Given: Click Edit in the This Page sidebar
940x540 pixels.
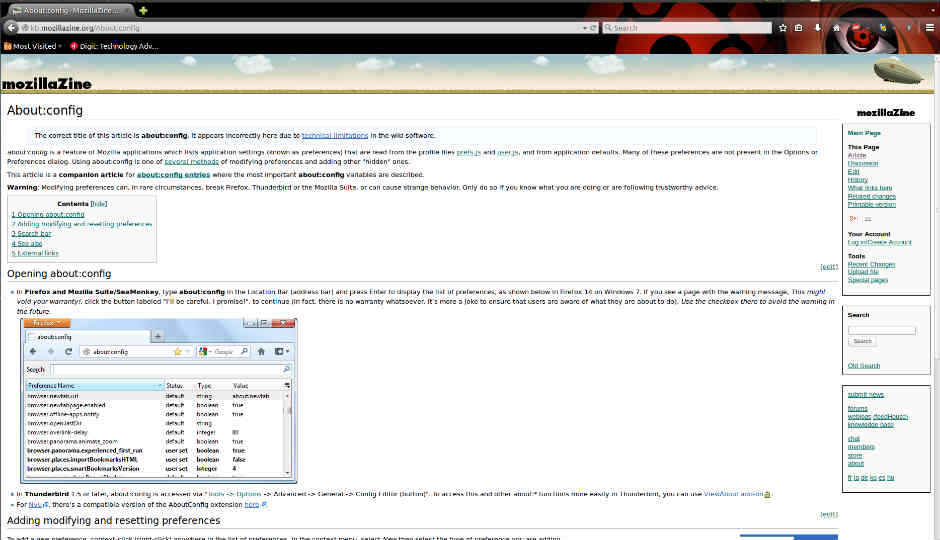Looking at the screenshot, I should (853, 171).
